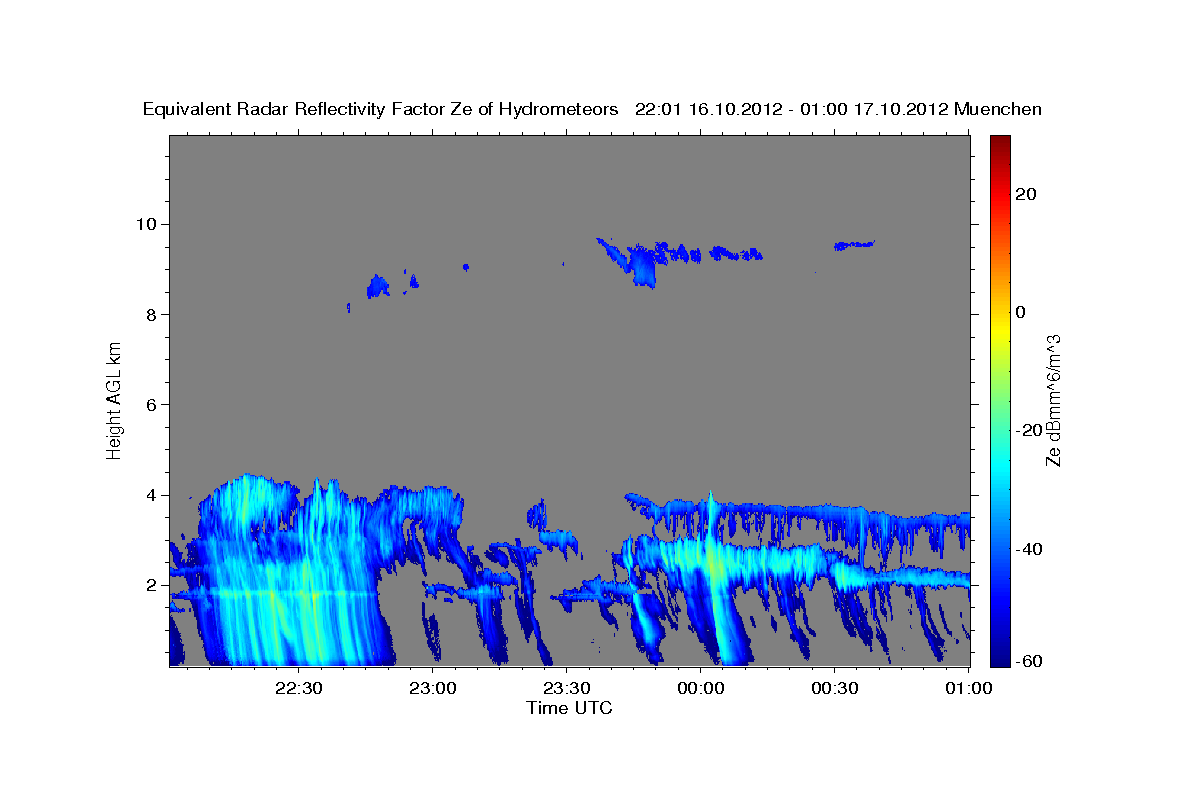Click the height label 8

coord(152,315)
